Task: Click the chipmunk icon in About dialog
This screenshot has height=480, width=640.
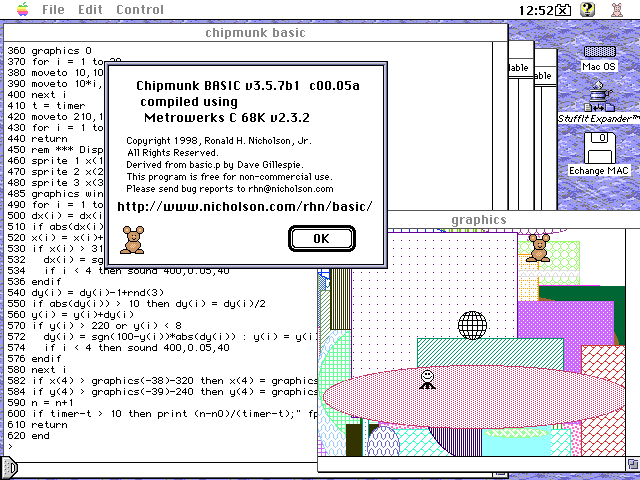Action: click(132, 240)
